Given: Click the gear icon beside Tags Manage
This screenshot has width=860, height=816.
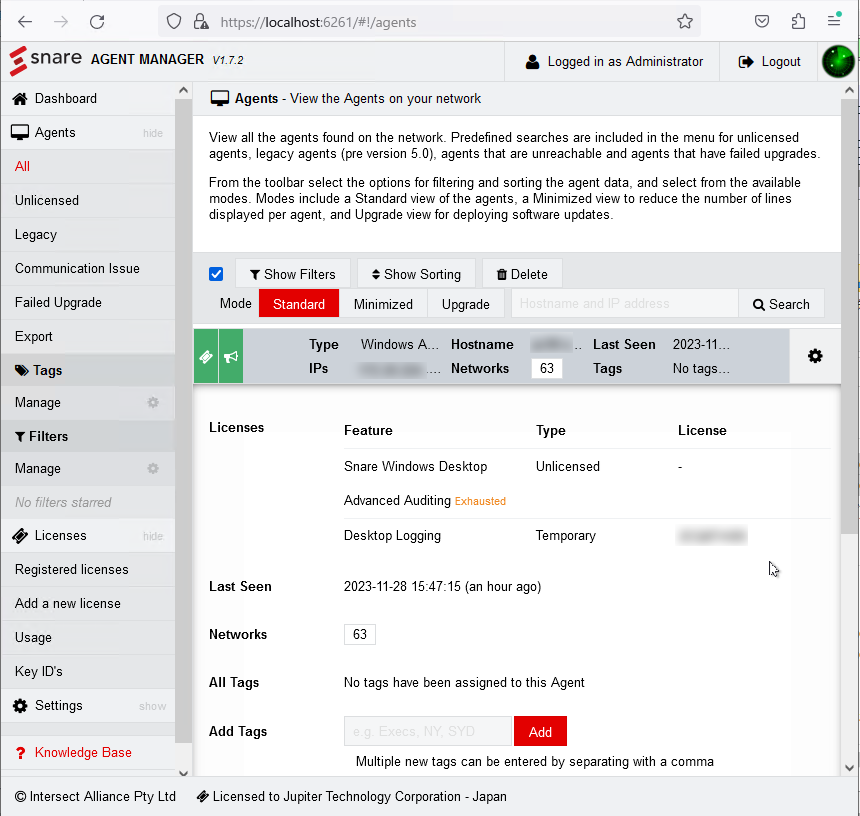Looking at the screenshot, I should tap(153, 403).
